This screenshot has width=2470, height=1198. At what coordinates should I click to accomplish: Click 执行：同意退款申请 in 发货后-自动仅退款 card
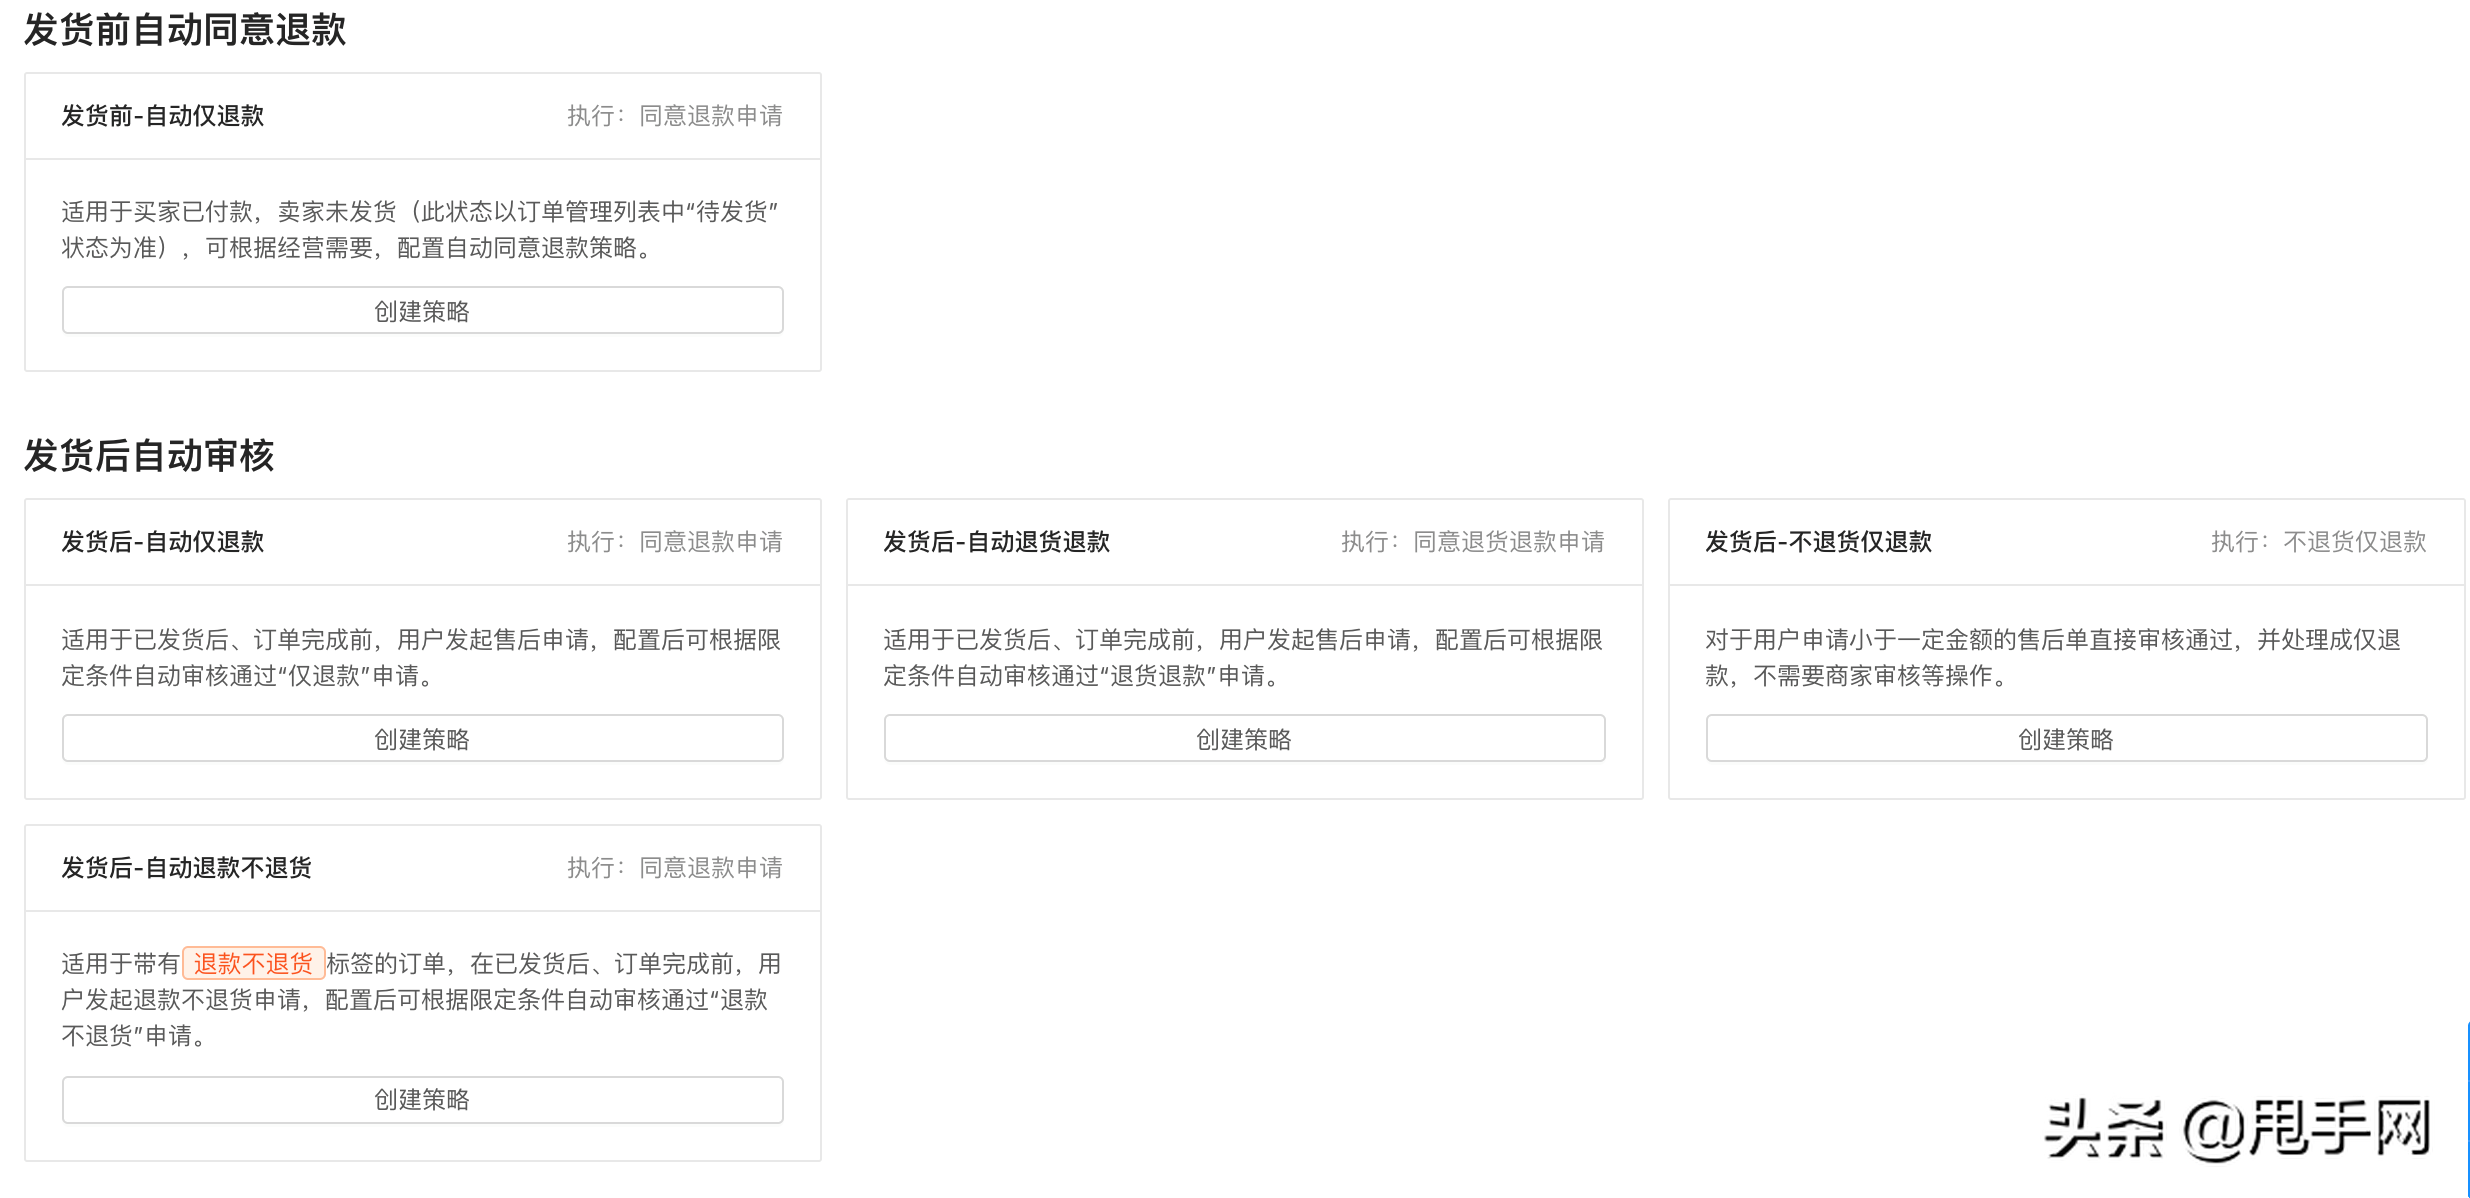click(x=675, y=542)
